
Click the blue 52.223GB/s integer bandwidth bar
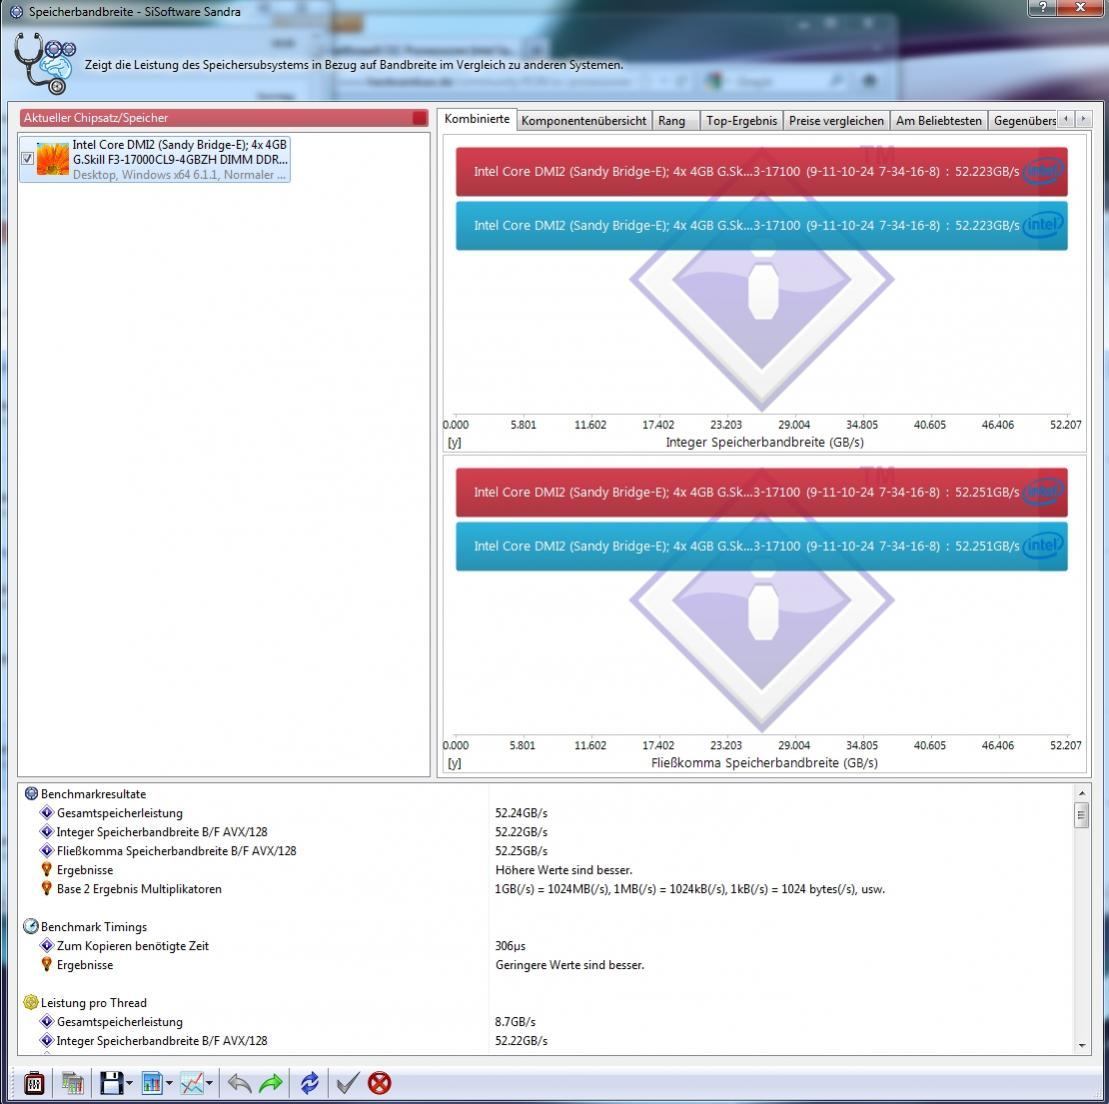point(762,226)
